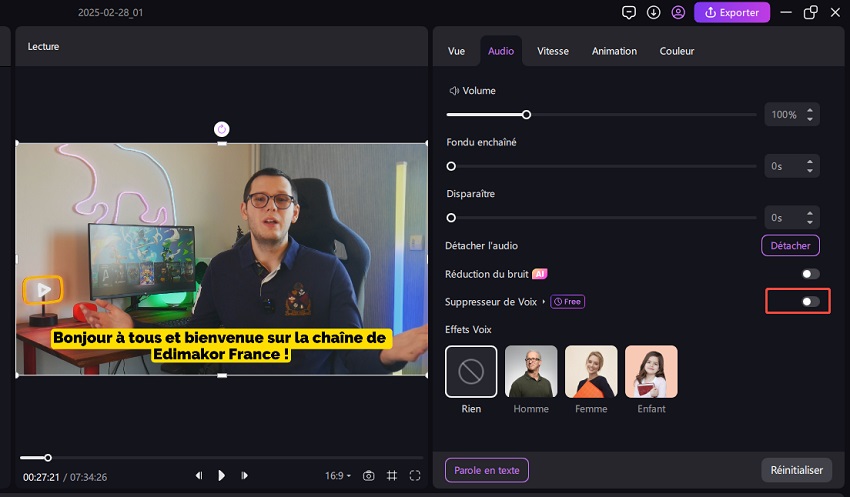This screenshot has width=850, height=497.
Task: Switch to the Vitesse tab
Action: [553, 51]
